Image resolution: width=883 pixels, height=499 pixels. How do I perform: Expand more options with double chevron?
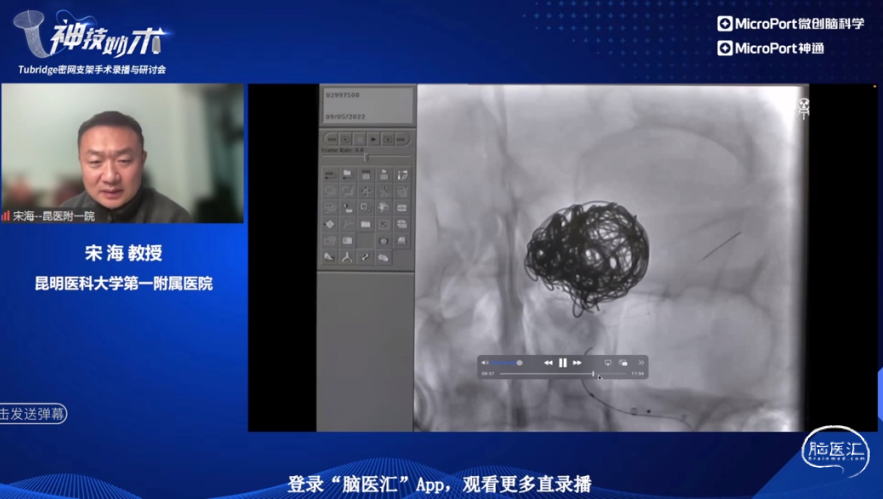pyautogui.click(x=641, y=362)
